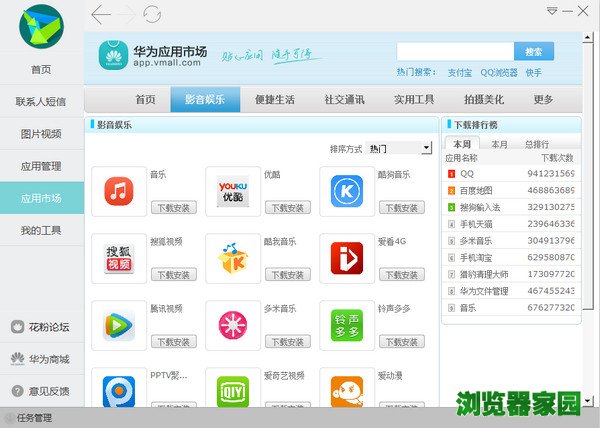Open 意见反馈 feedback question-mark icon
600x428 pixels.
tap(18, 391)
